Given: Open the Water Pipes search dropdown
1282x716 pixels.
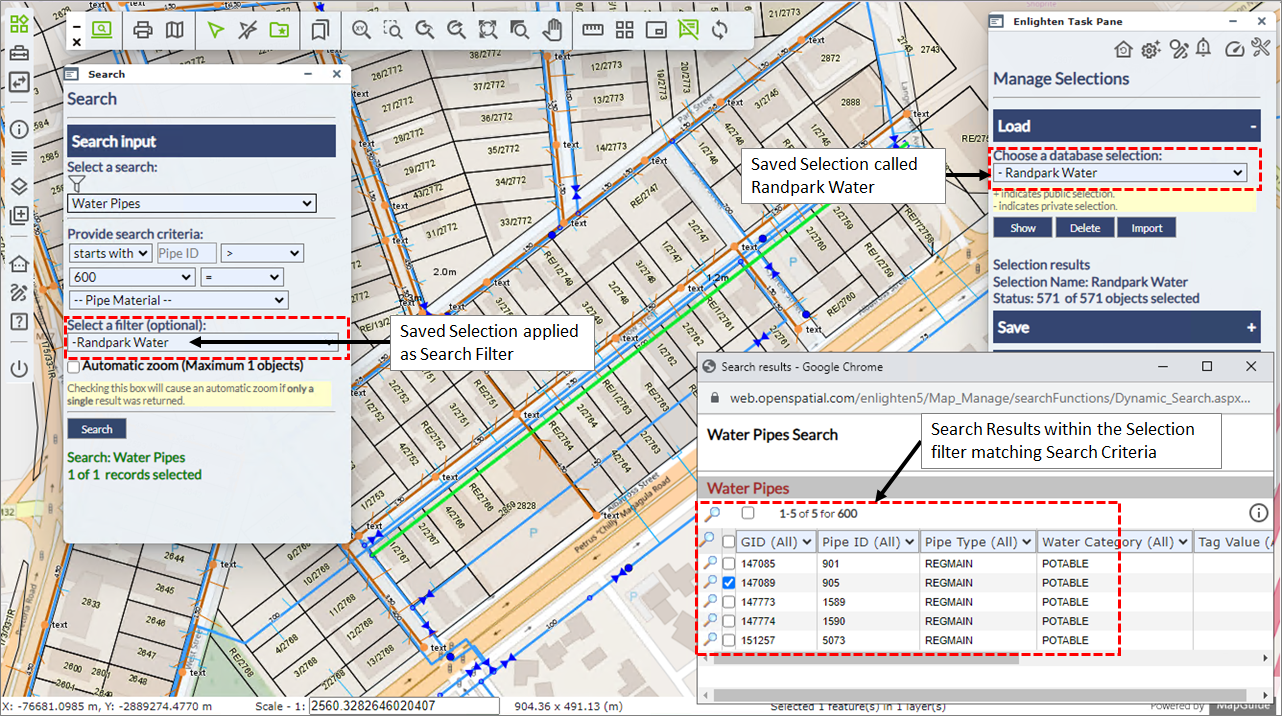Looking at the screenshot, I should tap(192, 204).
